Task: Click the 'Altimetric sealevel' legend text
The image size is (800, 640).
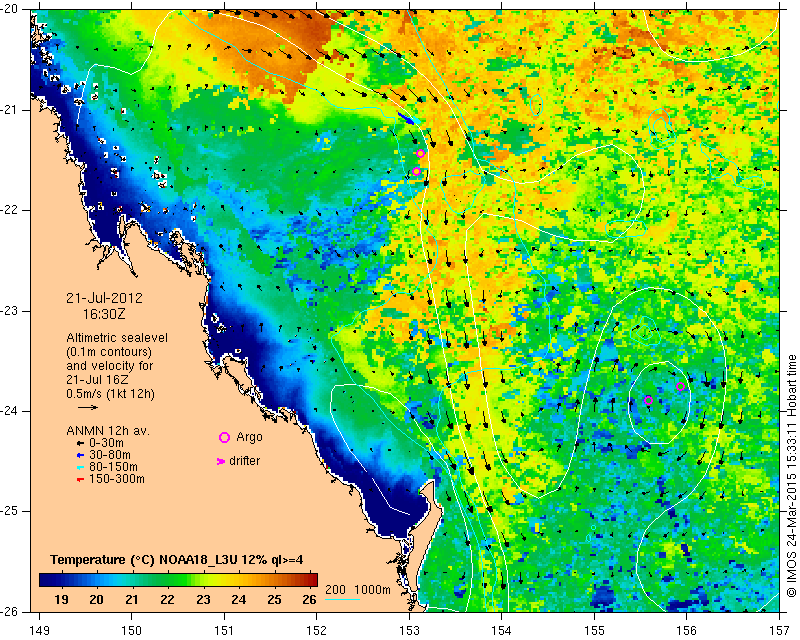Action: tap(117, 338)
